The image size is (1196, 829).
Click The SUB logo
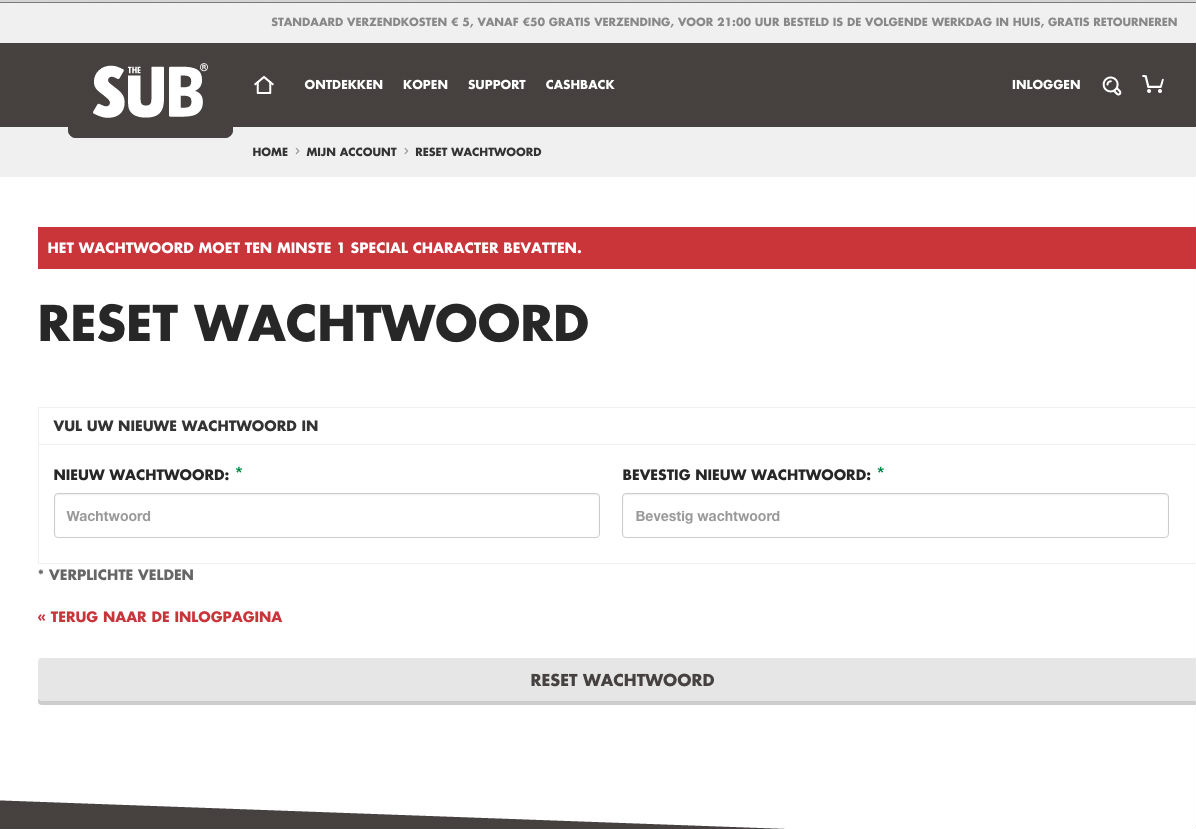(150, 91)
